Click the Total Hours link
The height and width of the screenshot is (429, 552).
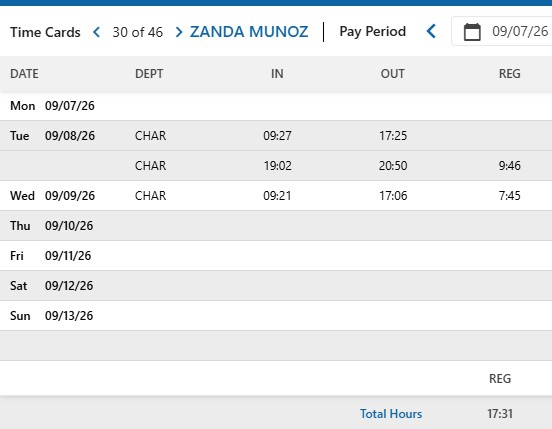pos(391,414)
